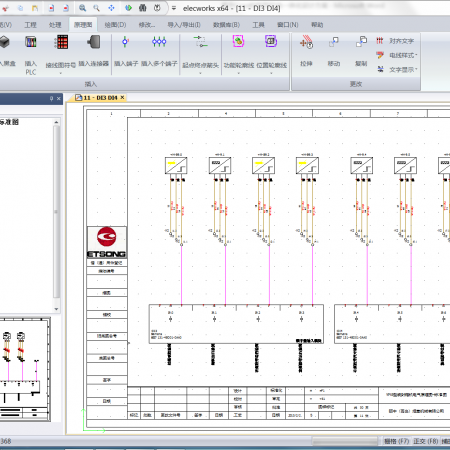This screenshot has width=450, height=450.
Task: Select the ETSONG logo in the drawing
Action: pos(107,242)
